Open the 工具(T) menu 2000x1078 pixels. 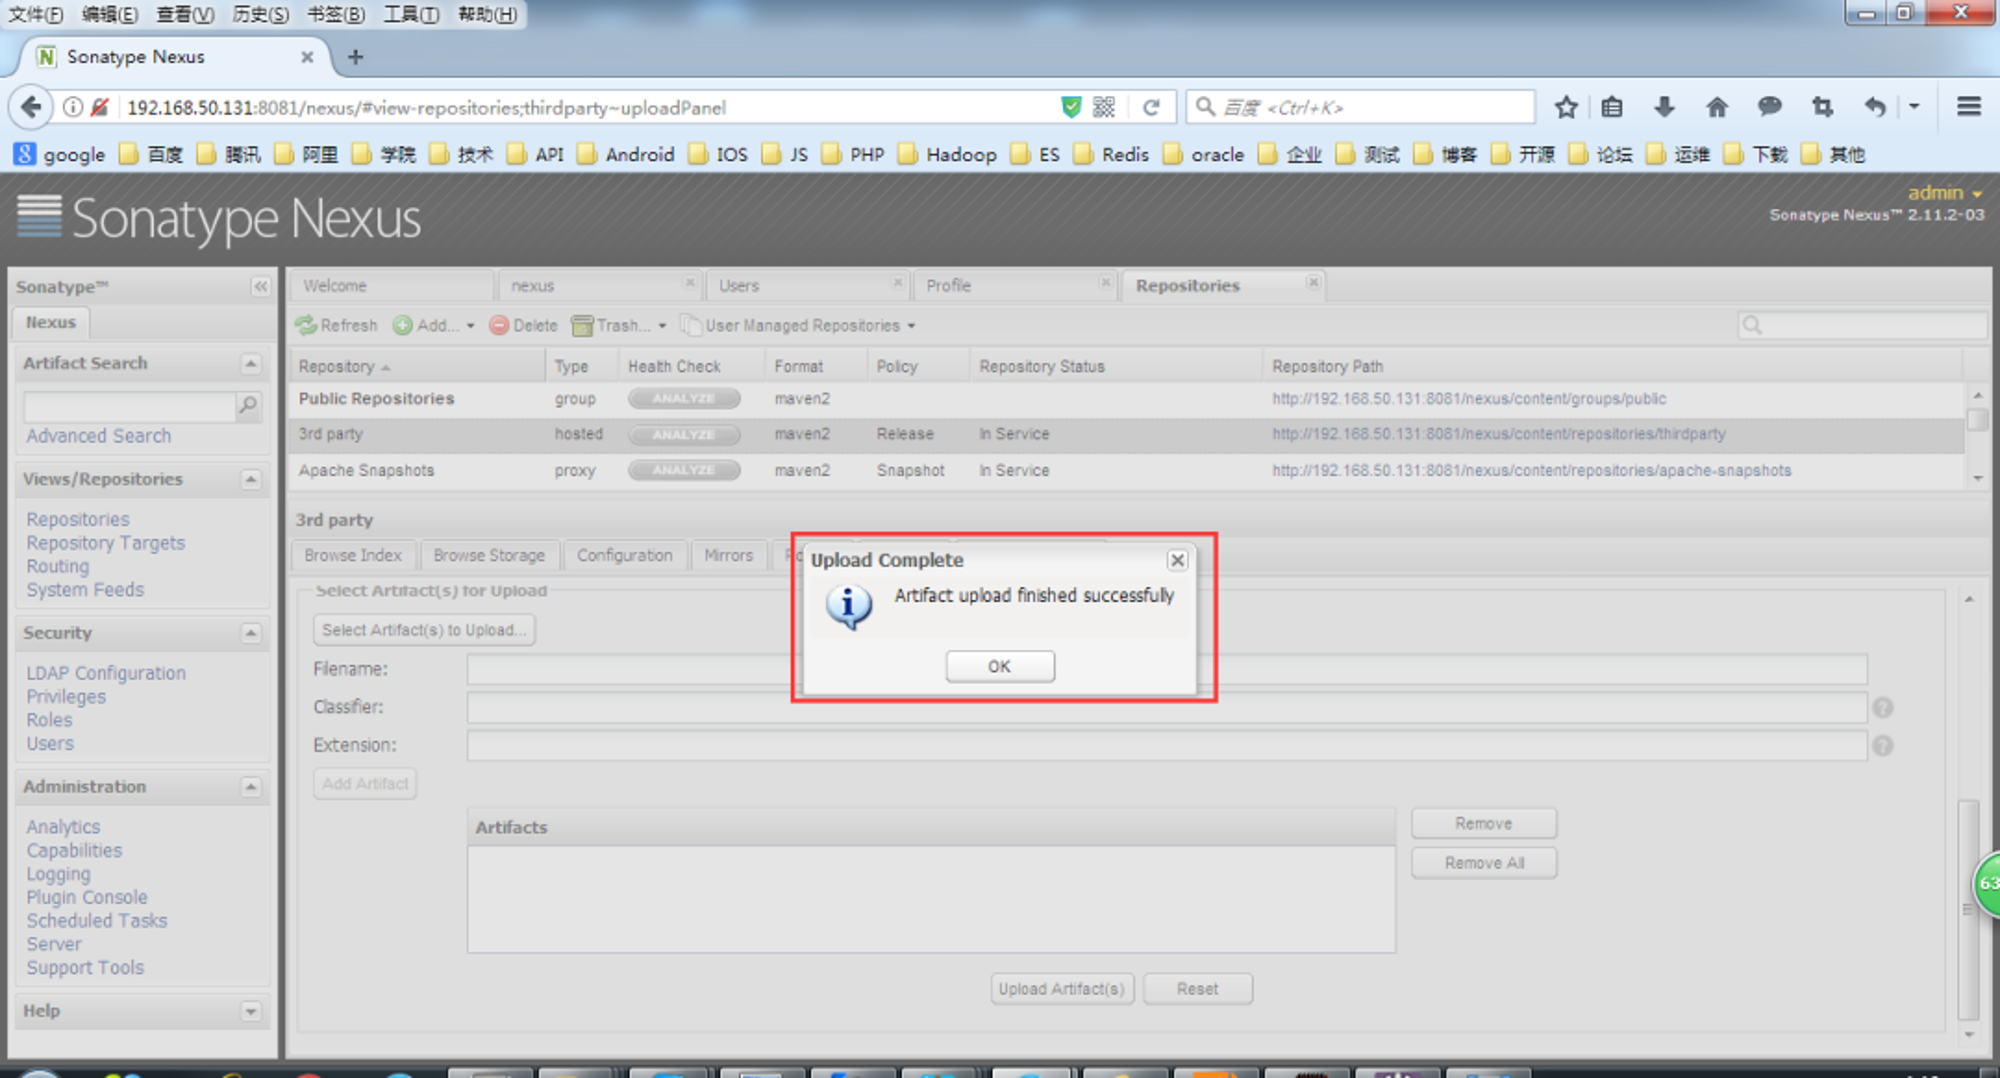(x=411, y=14)
